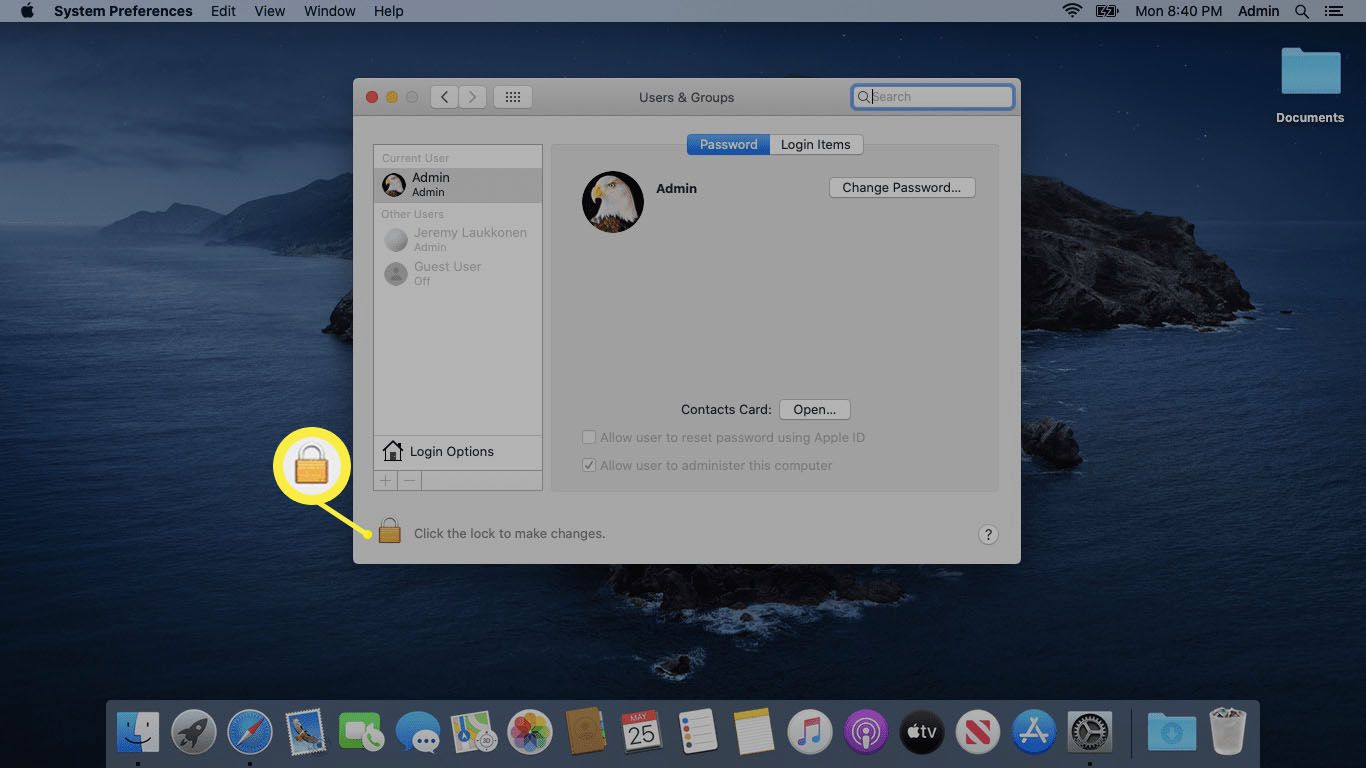This screenshot has width=1366, height=768.
Task: Show all preferences with the grid button
Action: tap(513, 97)
